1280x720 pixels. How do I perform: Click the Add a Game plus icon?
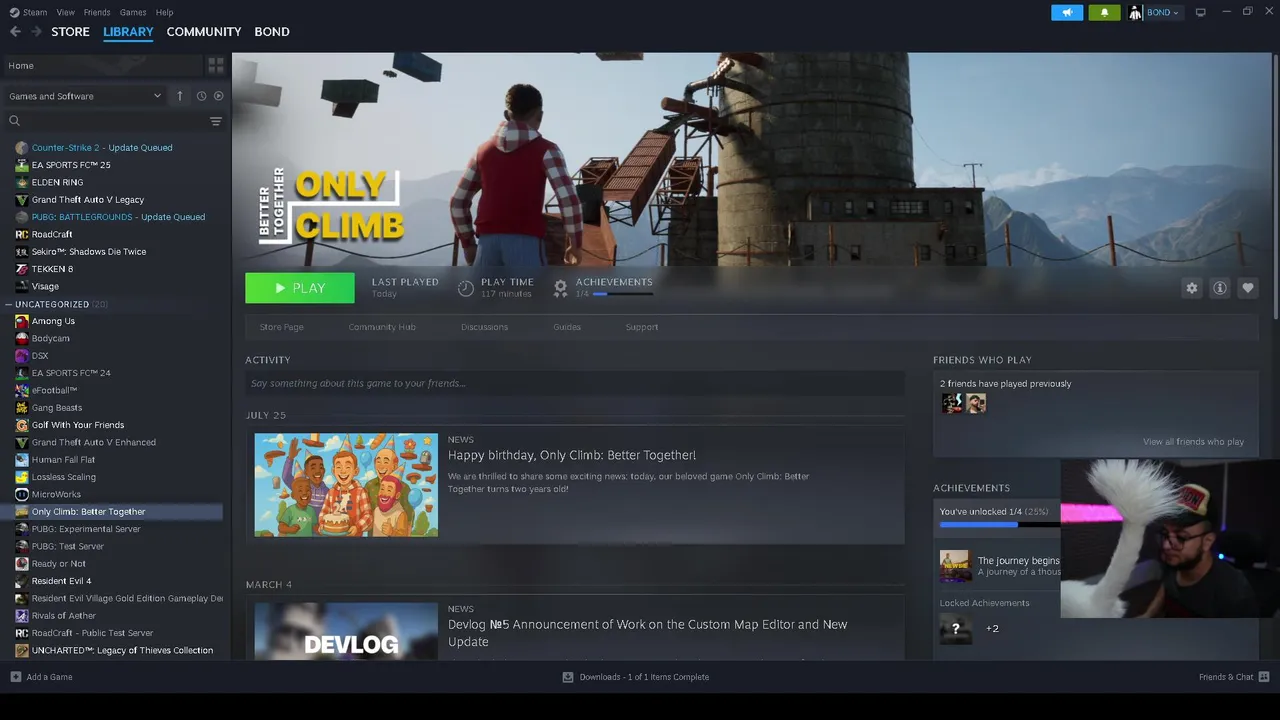pyautogui.click(x=15, y=677)
